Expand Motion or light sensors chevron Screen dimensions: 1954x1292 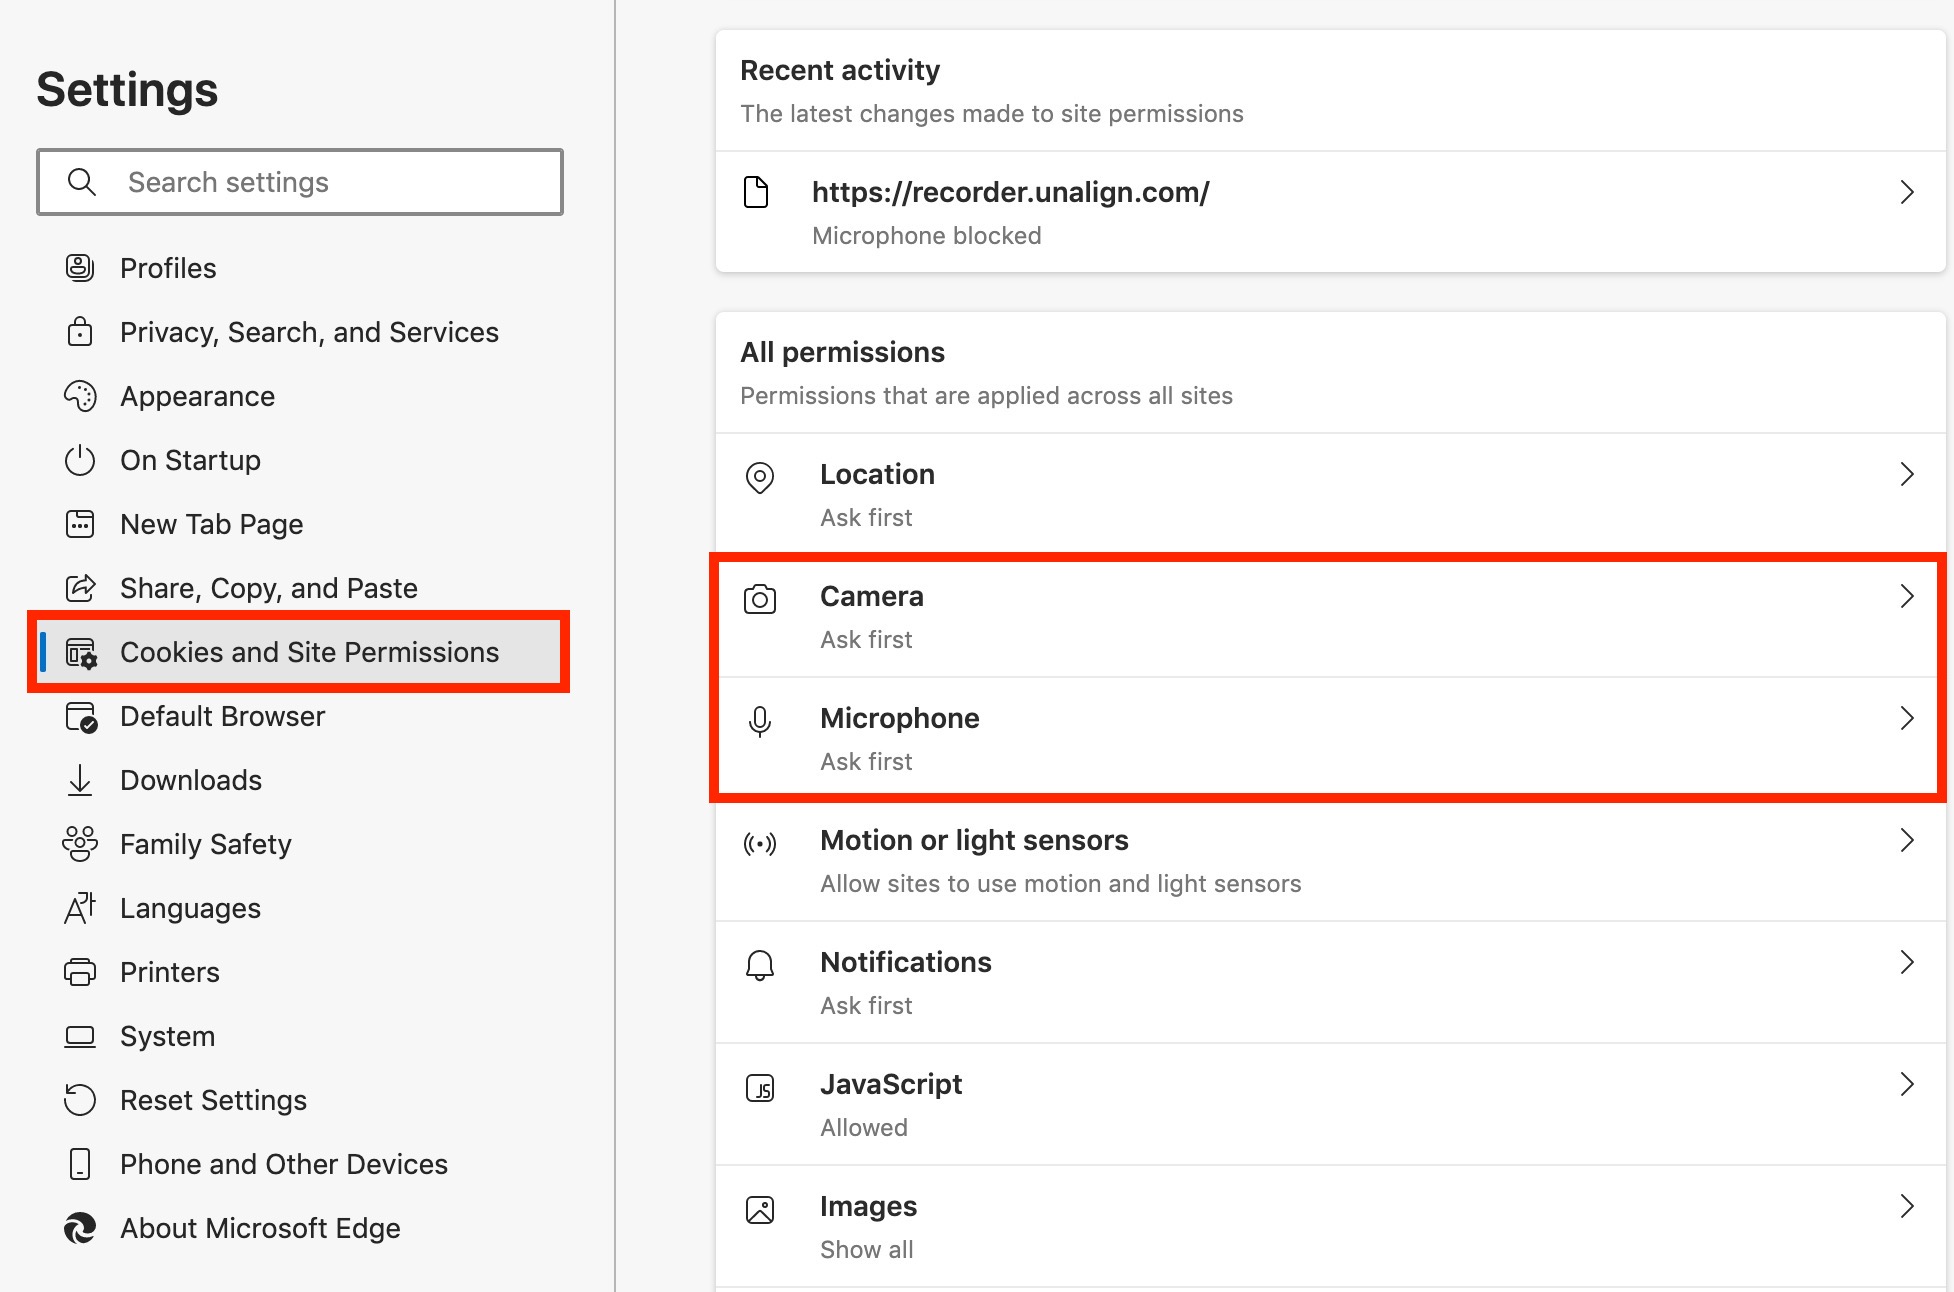click(1907, 840)
